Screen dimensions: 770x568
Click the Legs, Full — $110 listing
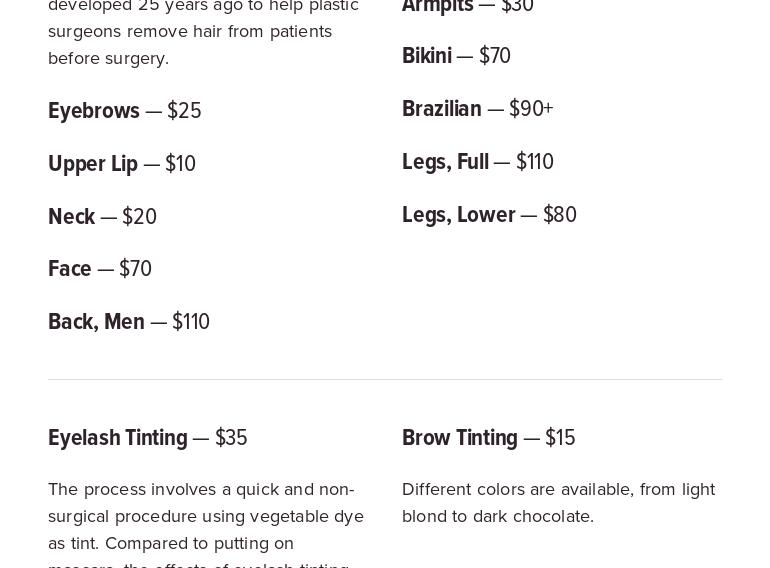click(x=478, y=162)
